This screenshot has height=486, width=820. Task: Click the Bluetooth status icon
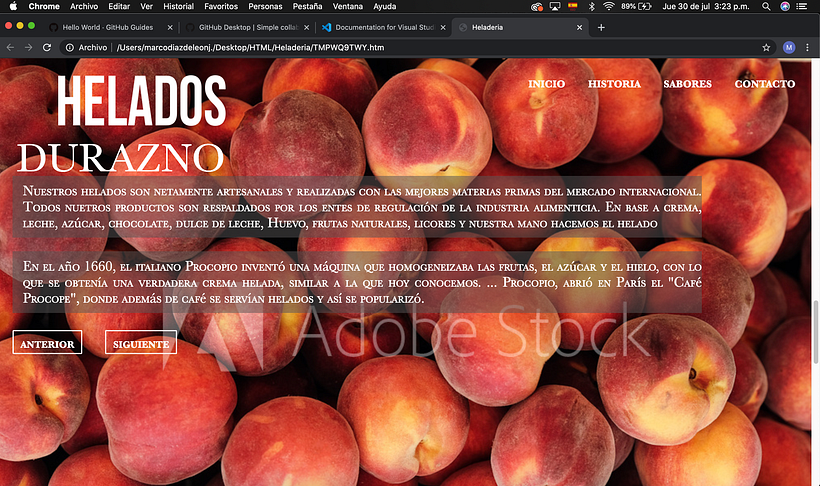tap(591, 6)
